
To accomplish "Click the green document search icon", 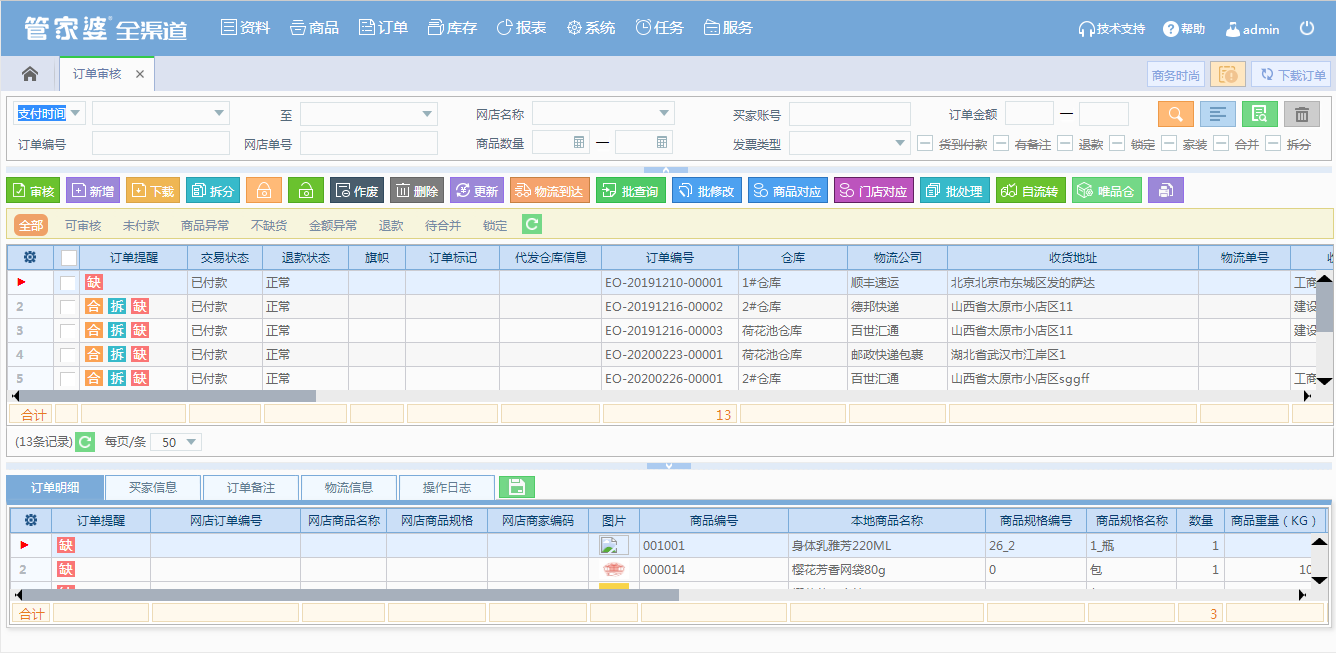I will point(1260,114).
